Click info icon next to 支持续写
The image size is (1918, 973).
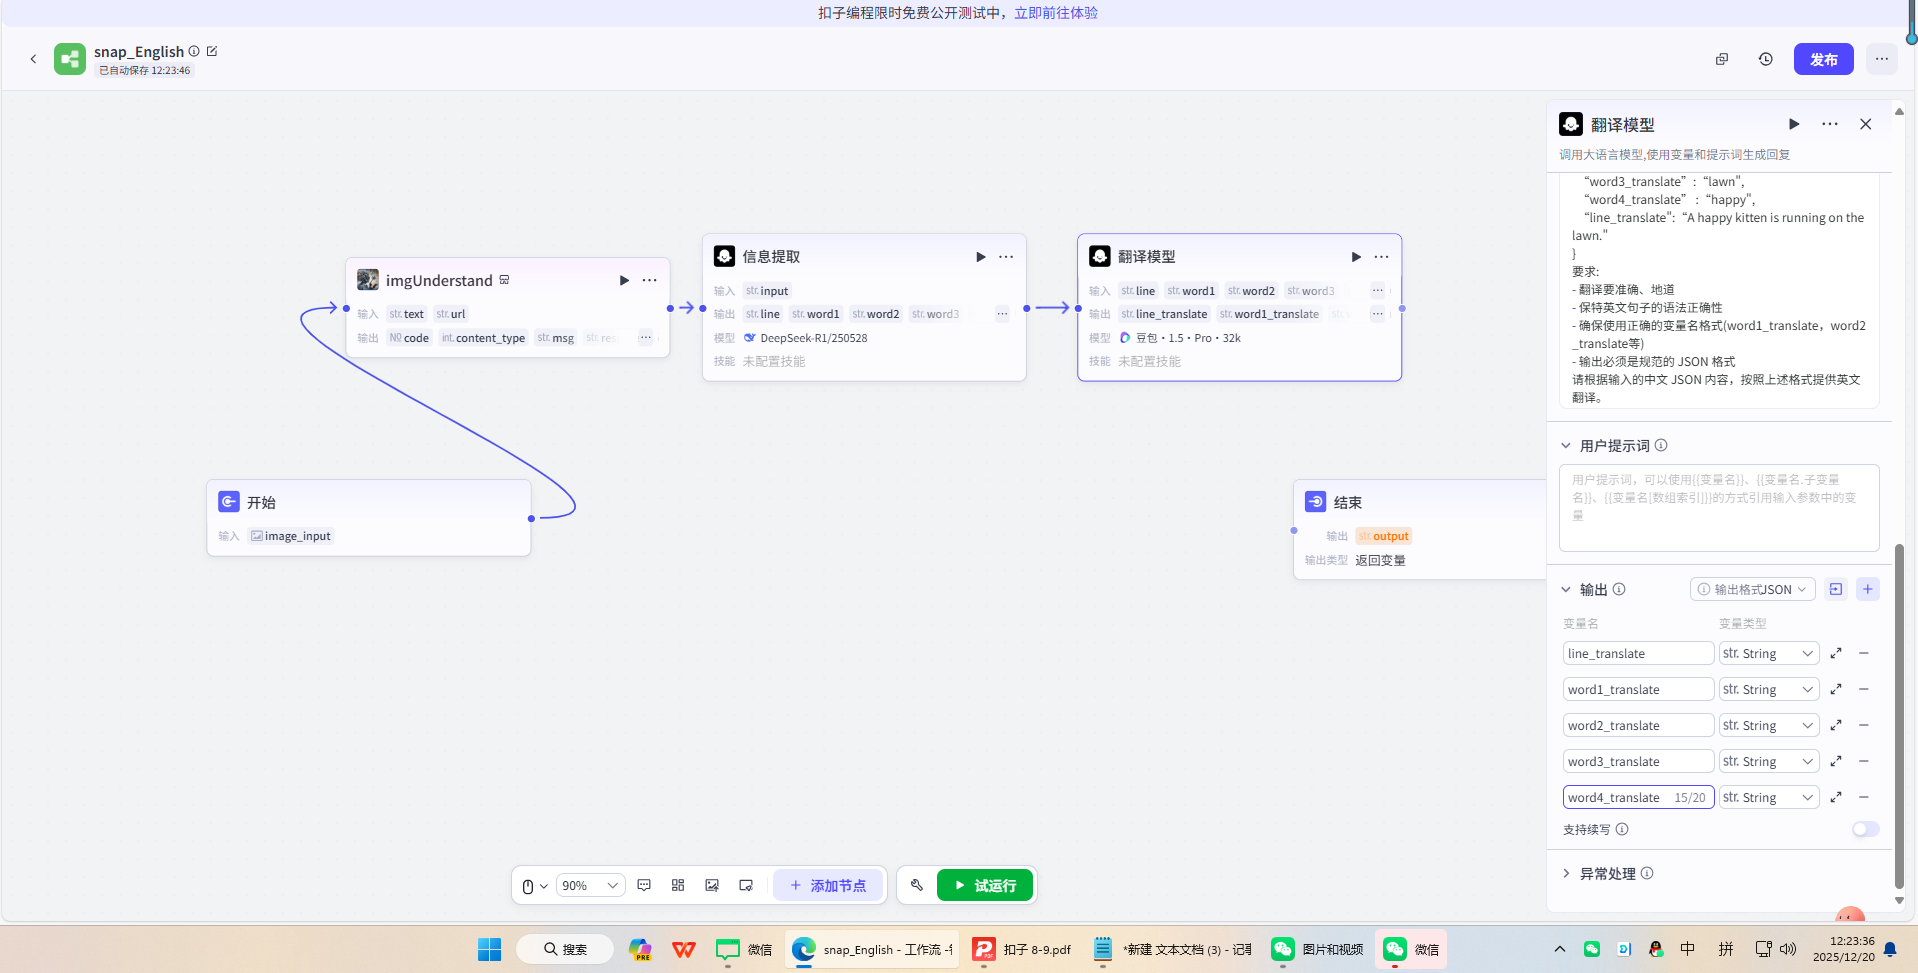point(1622,829)
